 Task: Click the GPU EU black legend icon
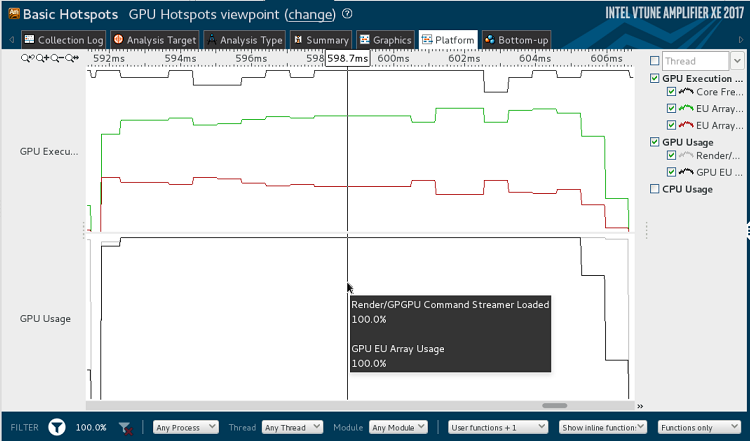click(x=686, y=172)
